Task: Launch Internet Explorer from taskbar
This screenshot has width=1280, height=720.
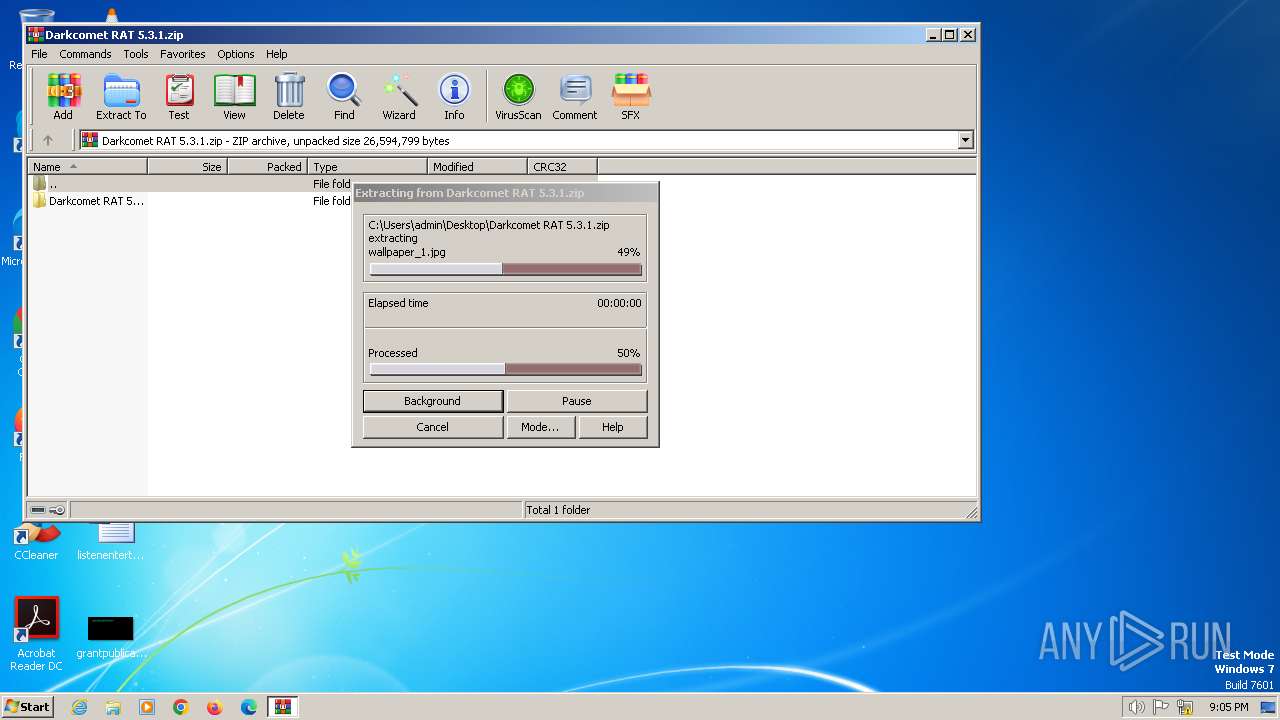Action: [x=79, y=707]
